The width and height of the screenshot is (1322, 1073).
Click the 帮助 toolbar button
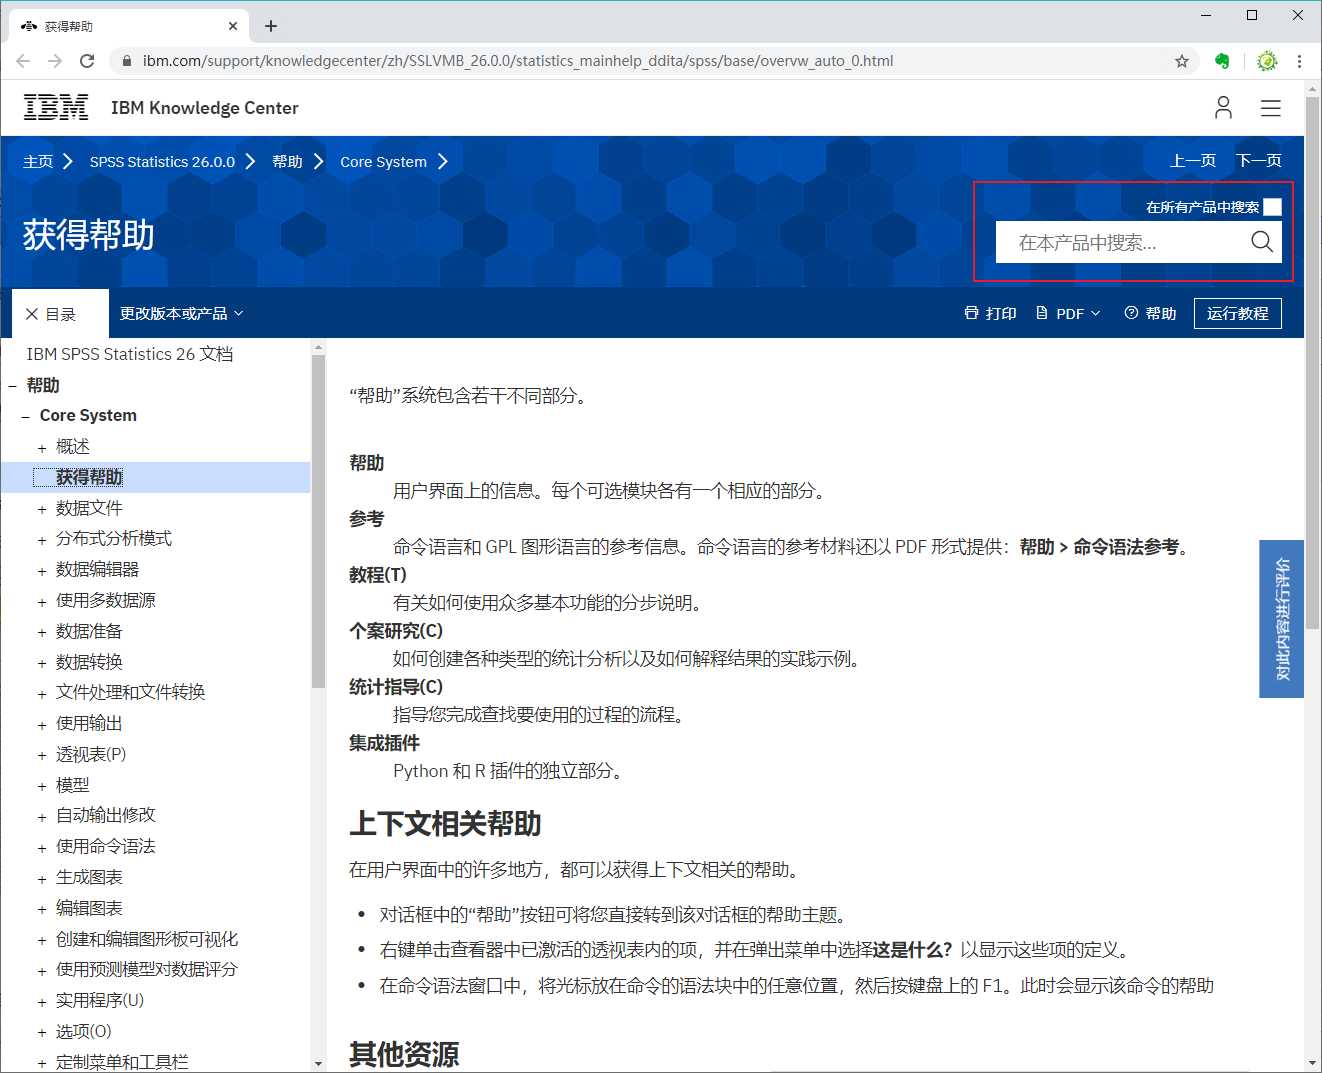tap(1150, 313)
